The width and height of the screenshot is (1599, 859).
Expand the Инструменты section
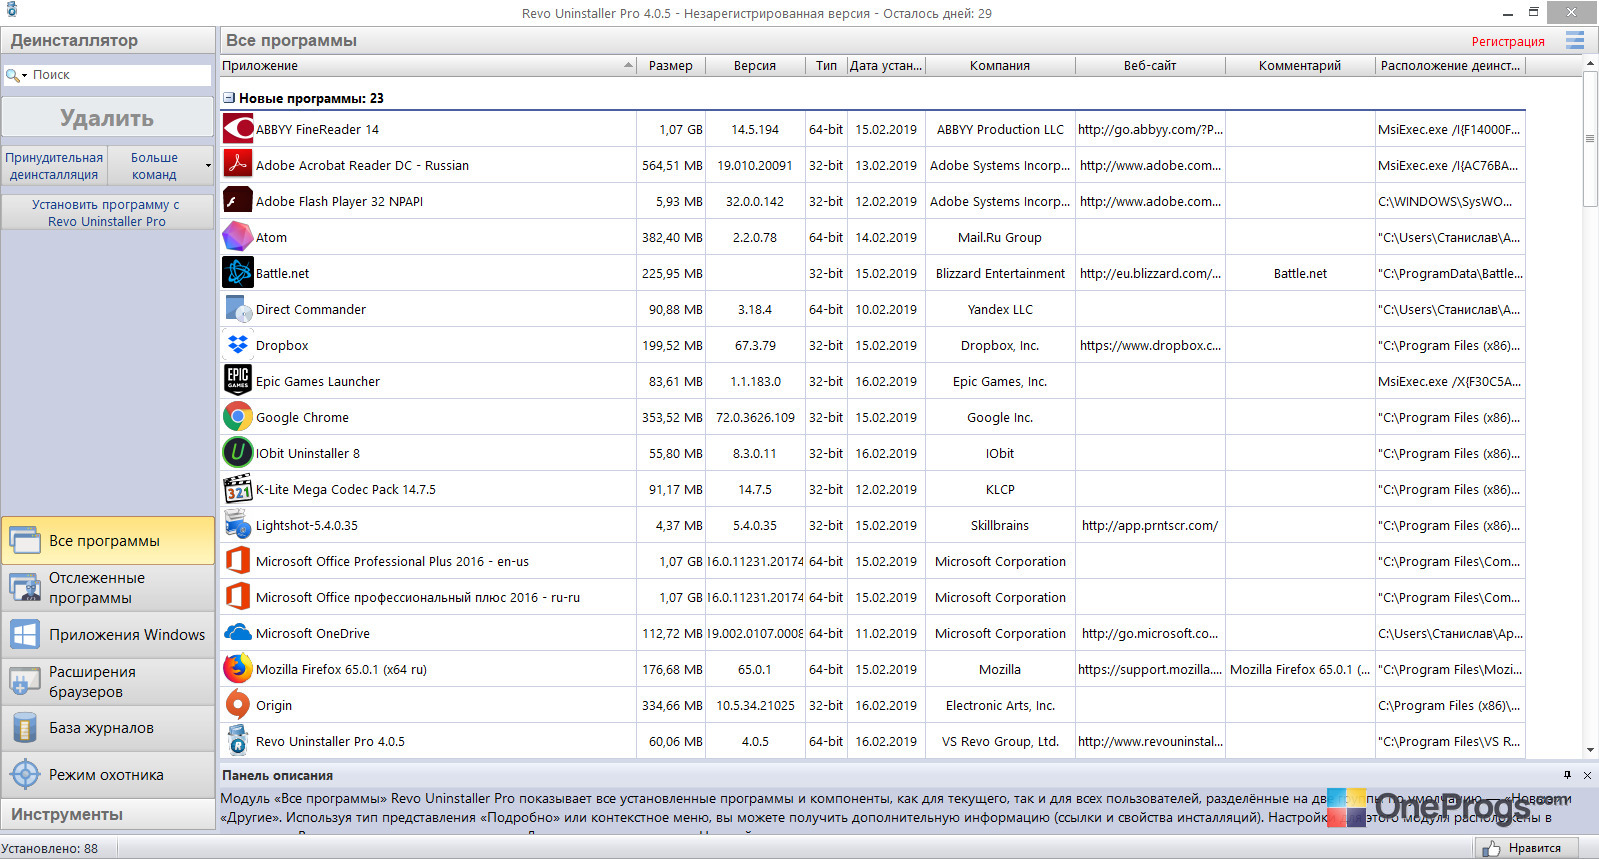click(x=108, y=815)
